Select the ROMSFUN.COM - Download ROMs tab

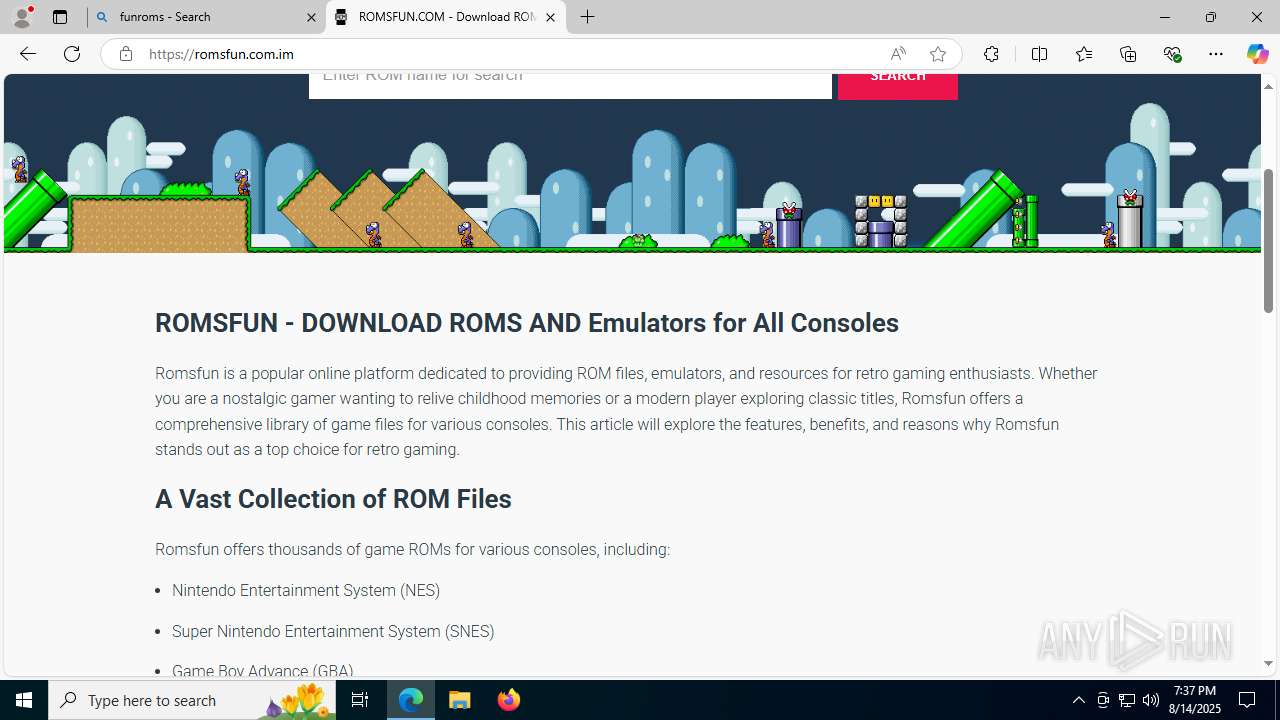tap(447, 17)
